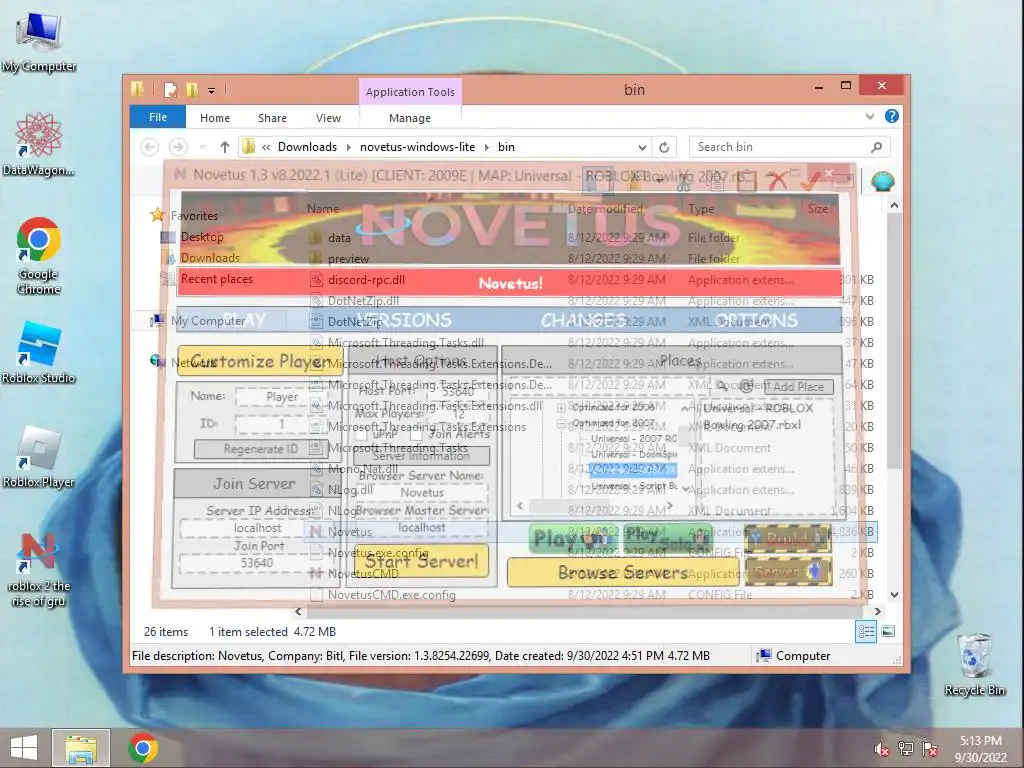Screen dimensions: 1024x768
Task: Open My Computer desktop icon
Action: pos(39,43)
